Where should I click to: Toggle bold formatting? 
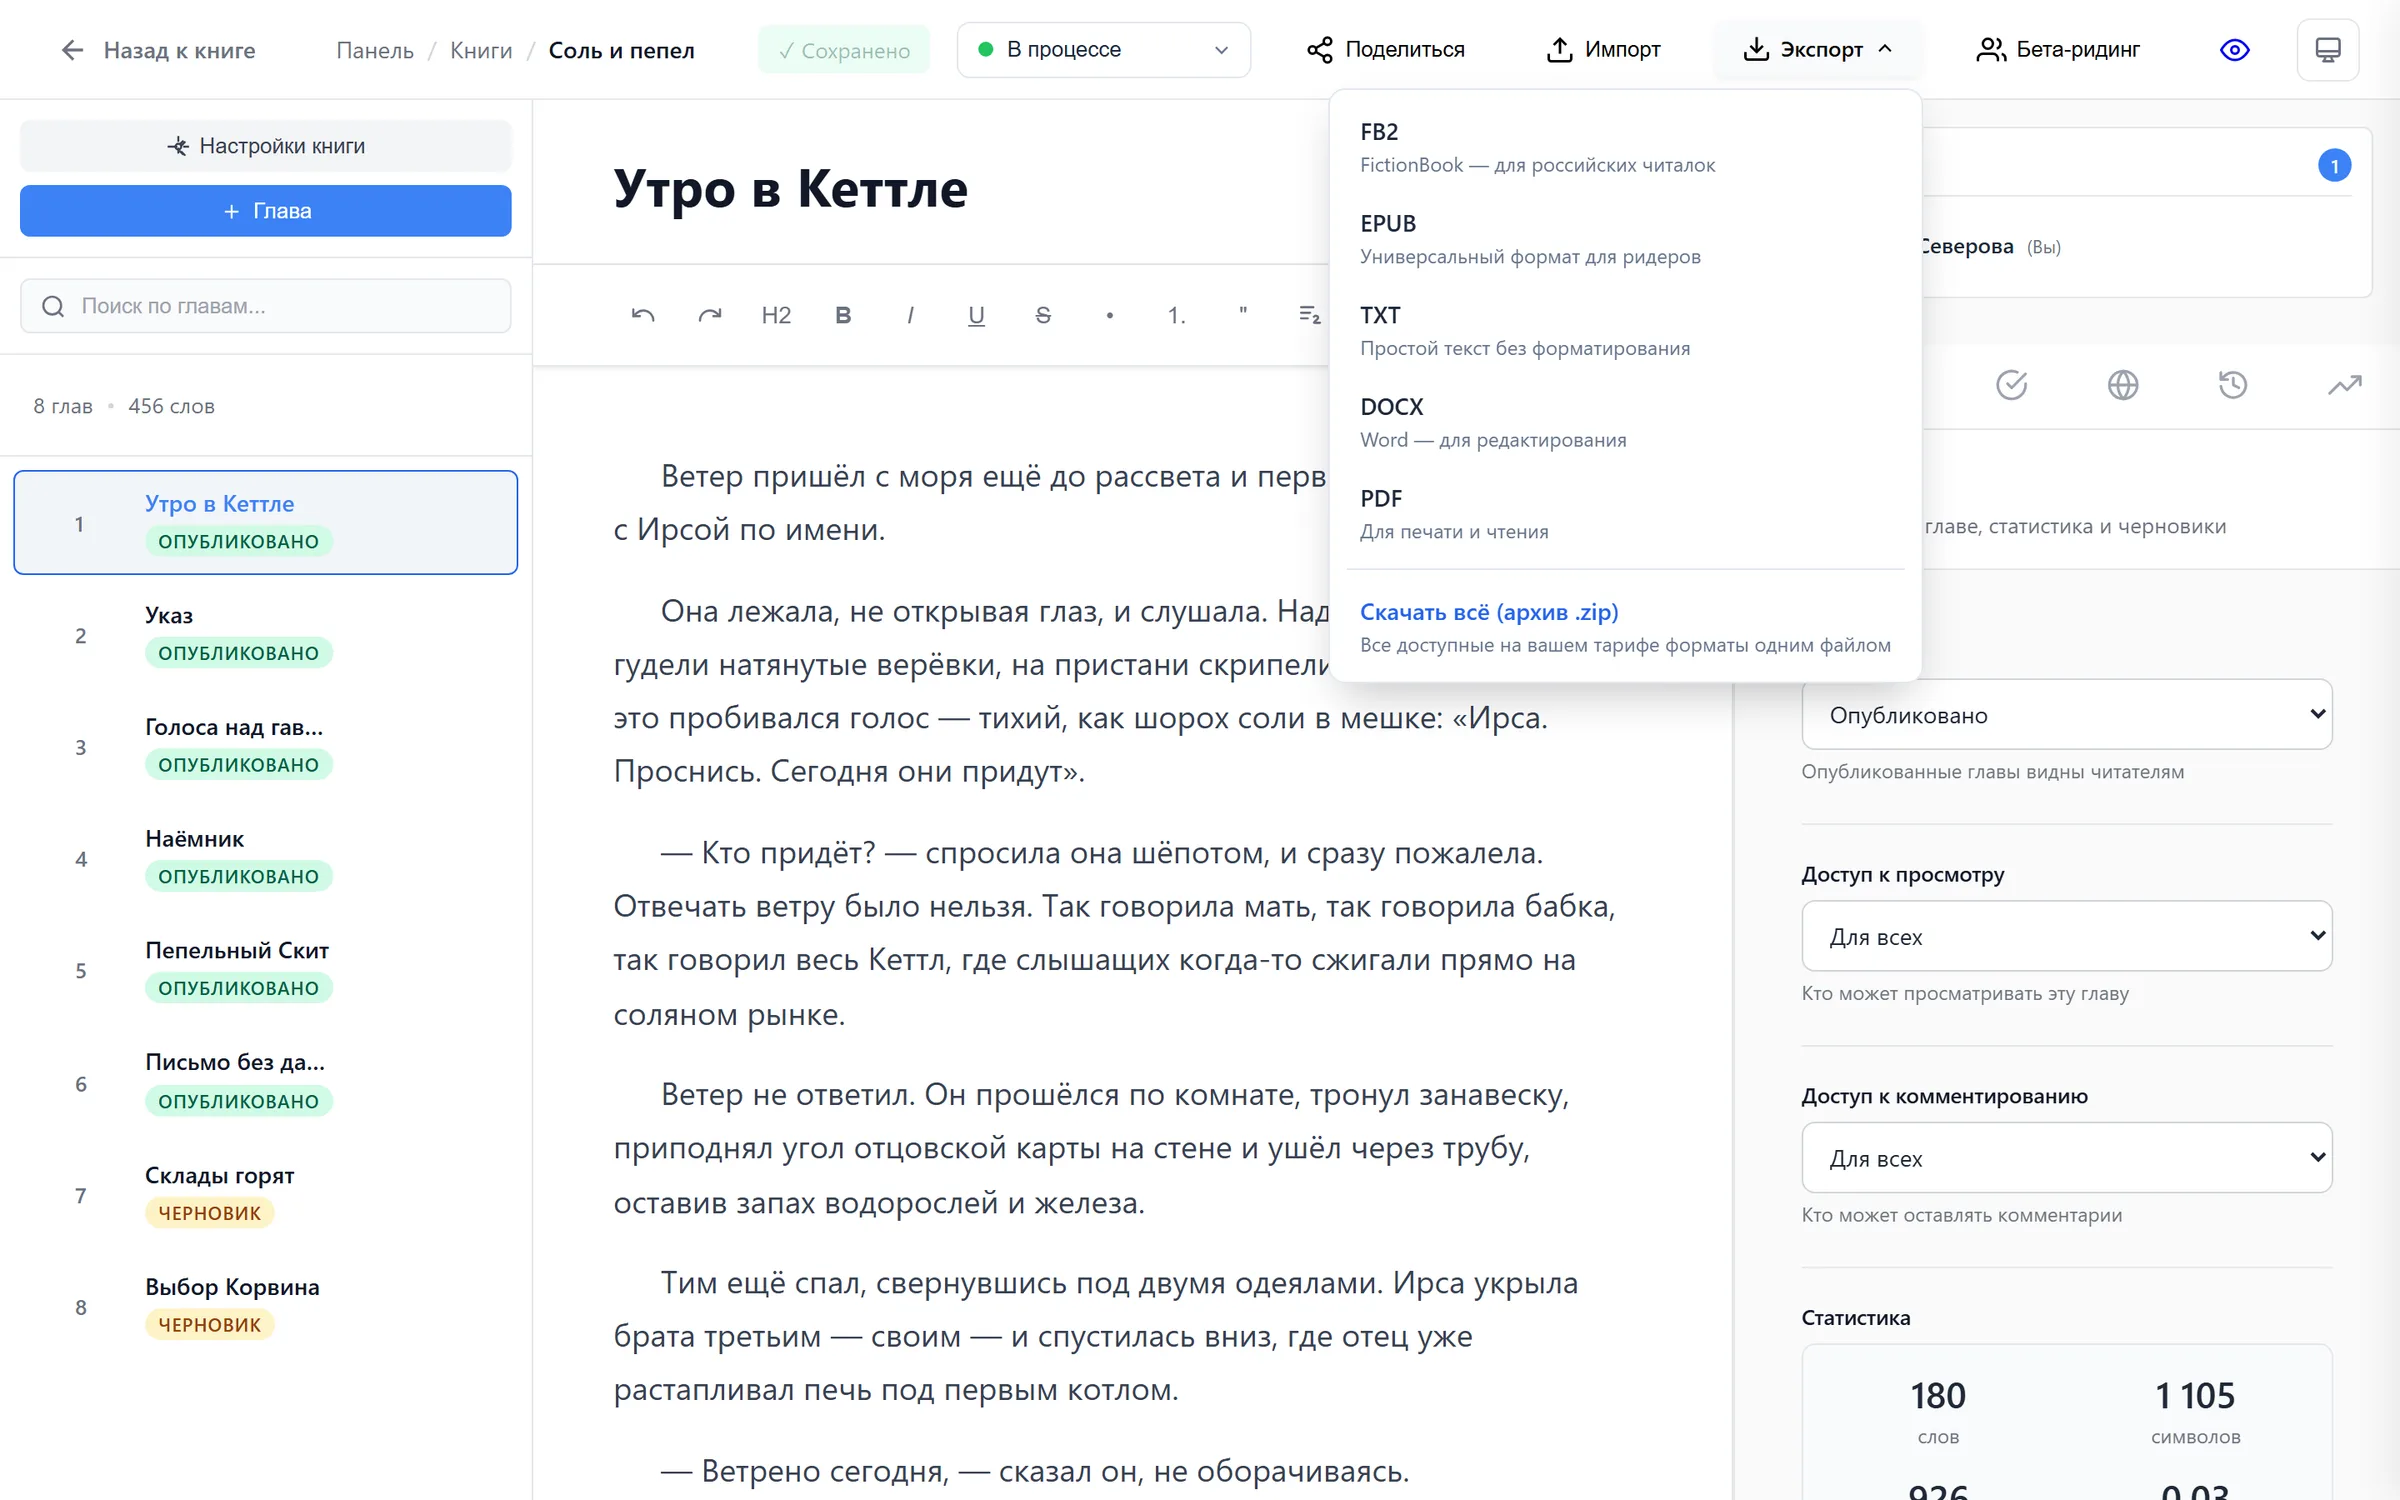843,315
